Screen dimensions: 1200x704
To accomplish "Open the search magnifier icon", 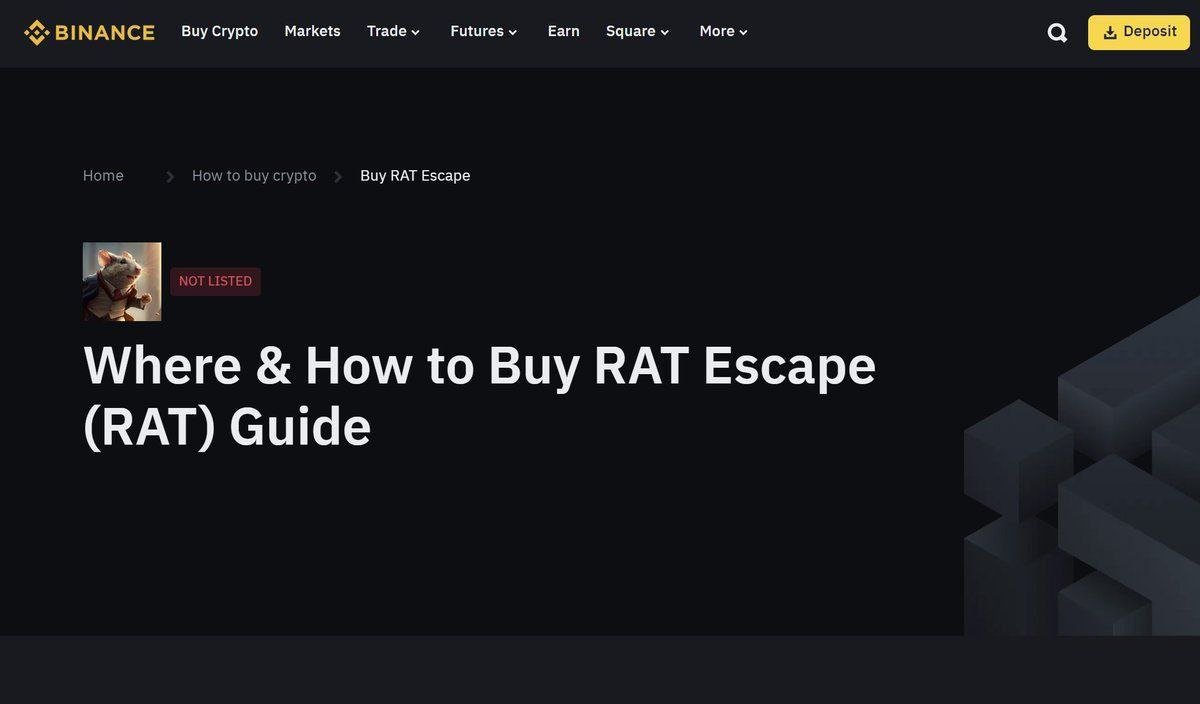I will click(1057, 33).
